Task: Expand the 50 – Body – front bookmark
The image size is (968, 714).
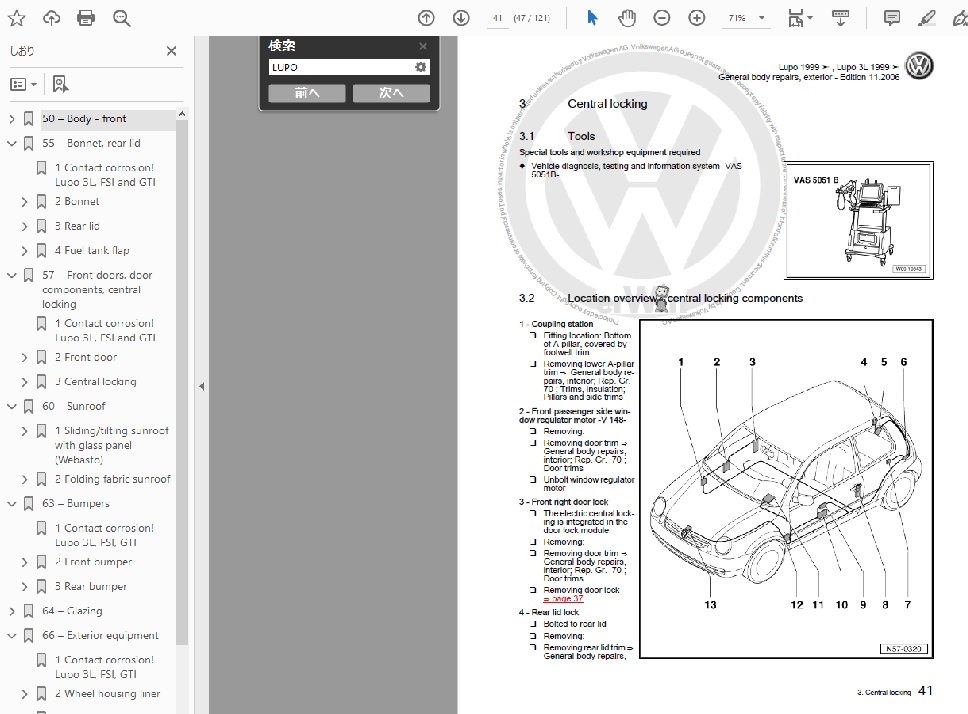Action: tap(11, 118)
